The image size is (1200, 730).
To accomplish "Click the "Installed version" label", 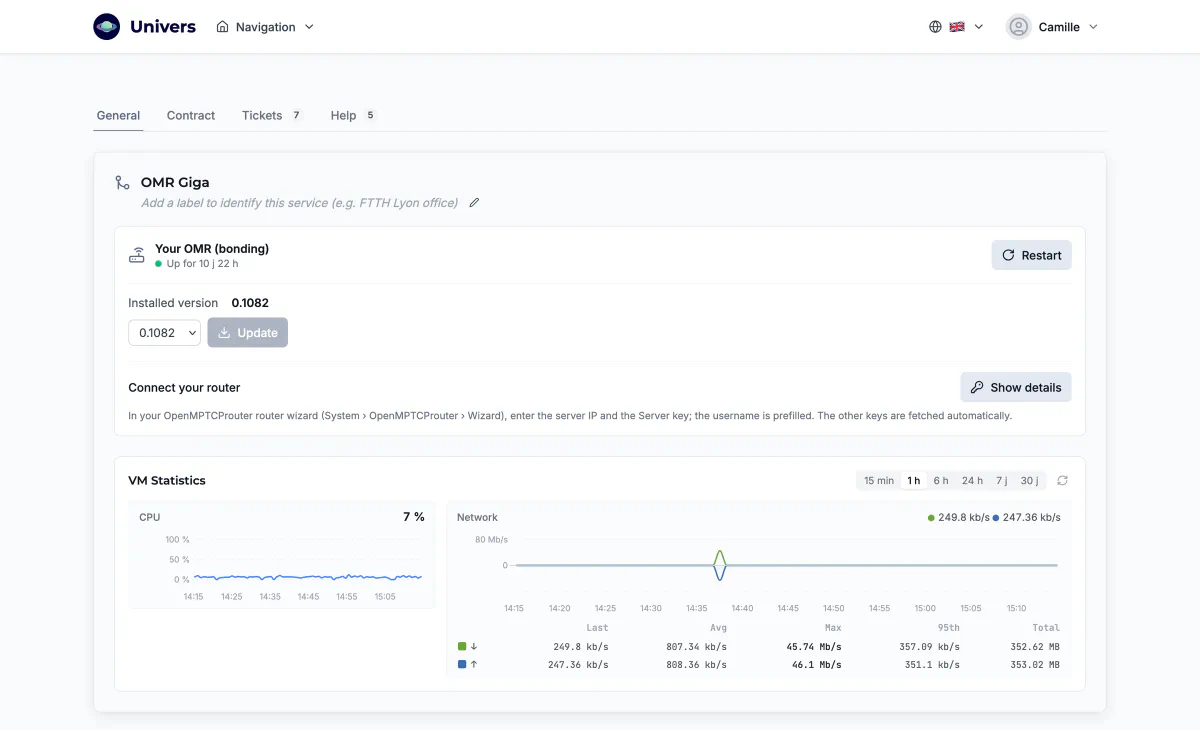I will (173, 303).
